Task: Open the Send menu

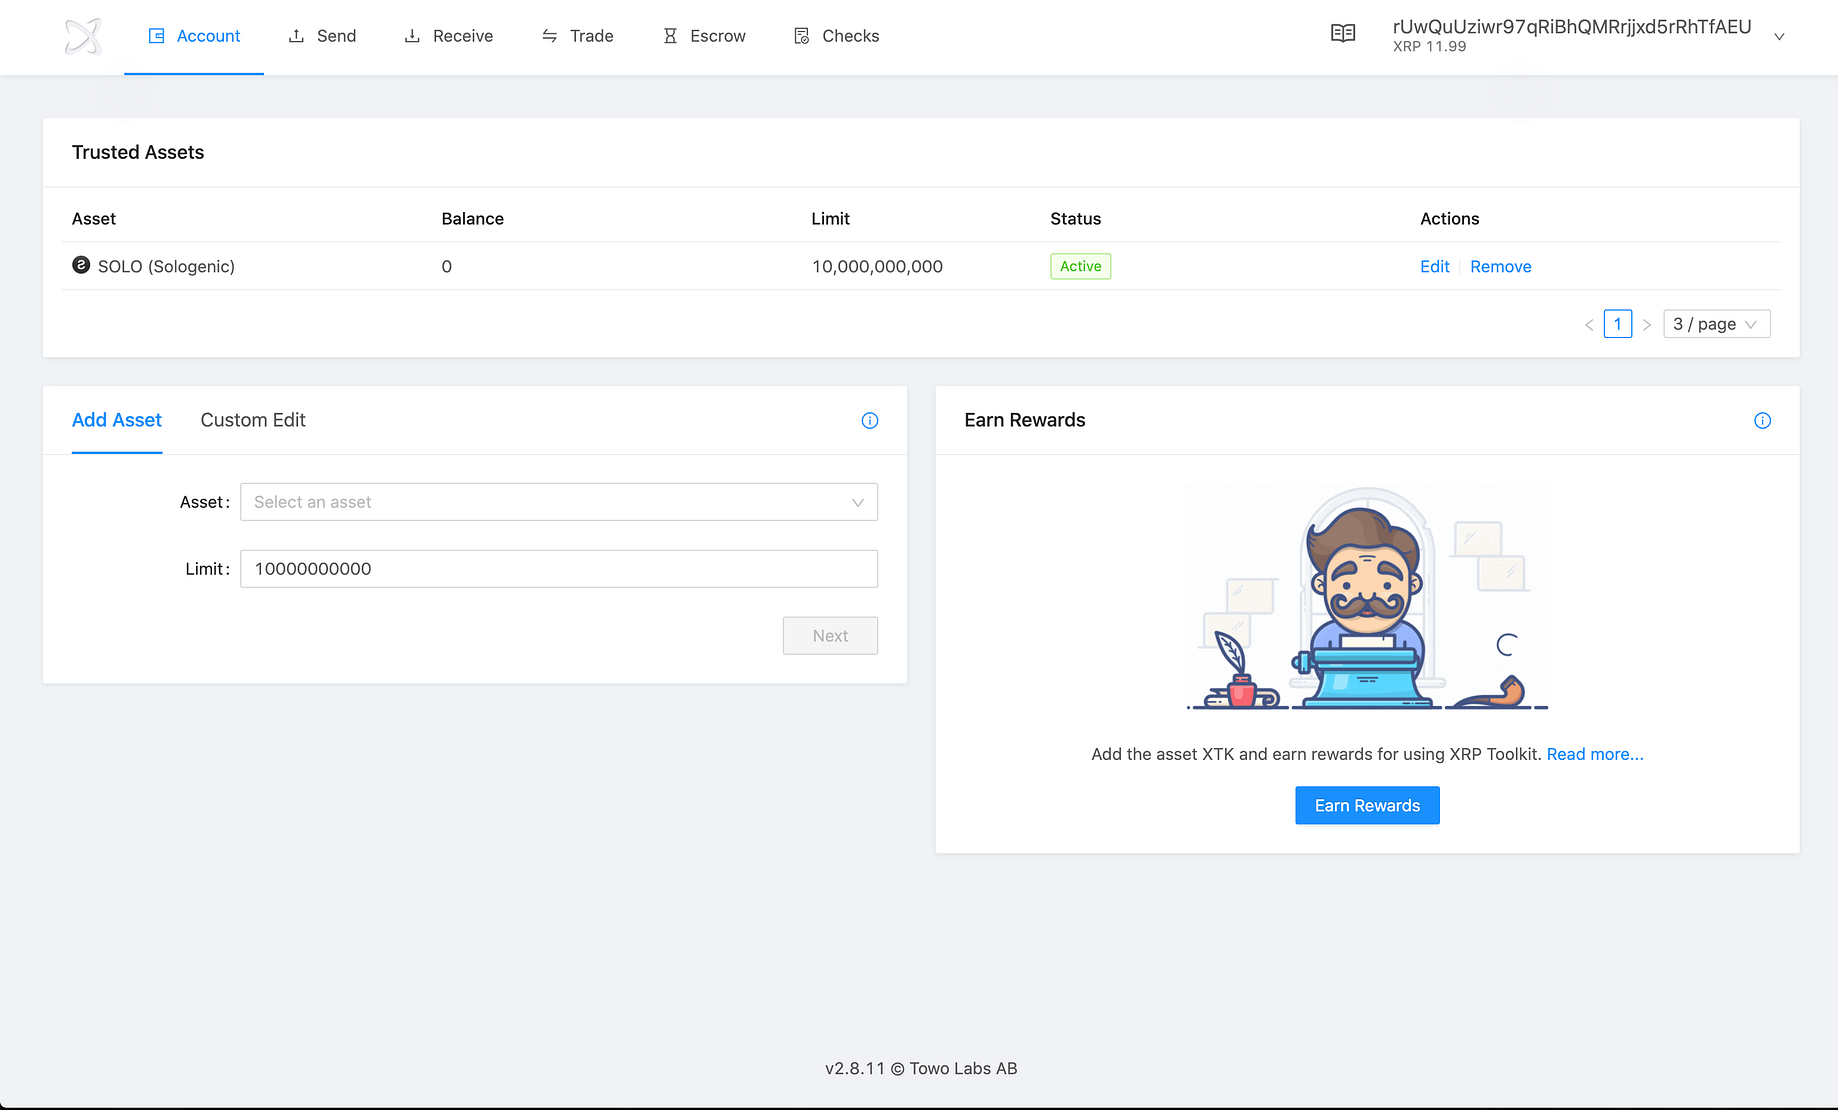Action: 322,36
